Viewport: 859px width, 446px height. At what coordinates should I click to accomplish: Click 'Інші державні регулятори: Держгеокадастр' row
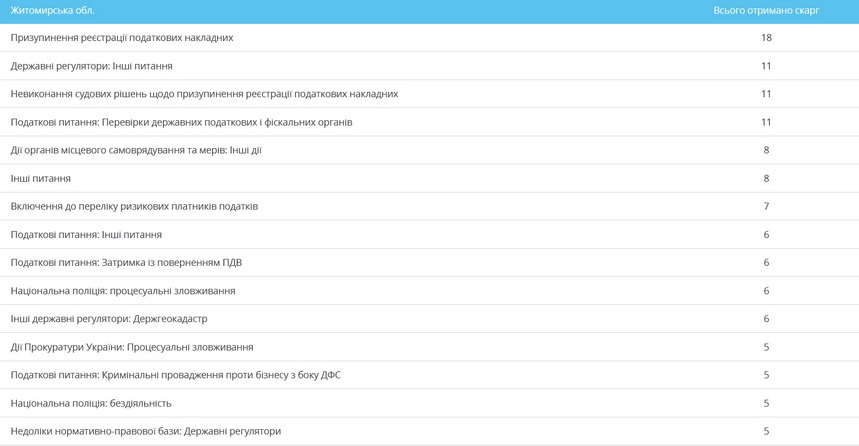point(109,318)
